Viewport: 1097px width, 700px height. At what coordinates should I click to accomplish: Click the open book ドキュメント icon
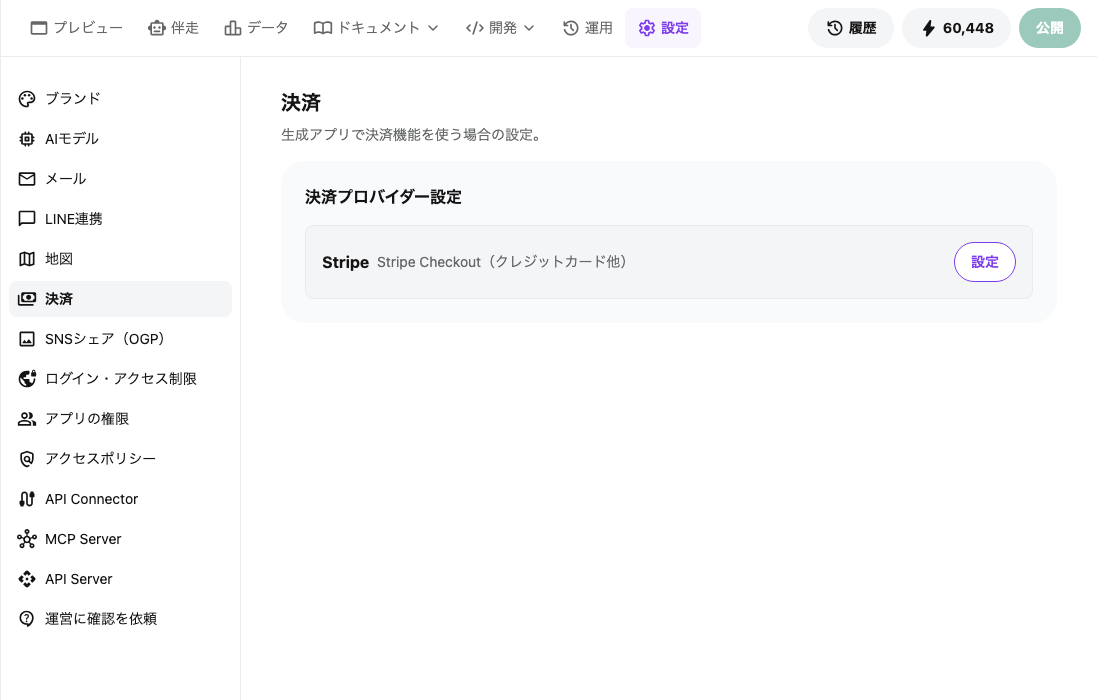point(323,28)
